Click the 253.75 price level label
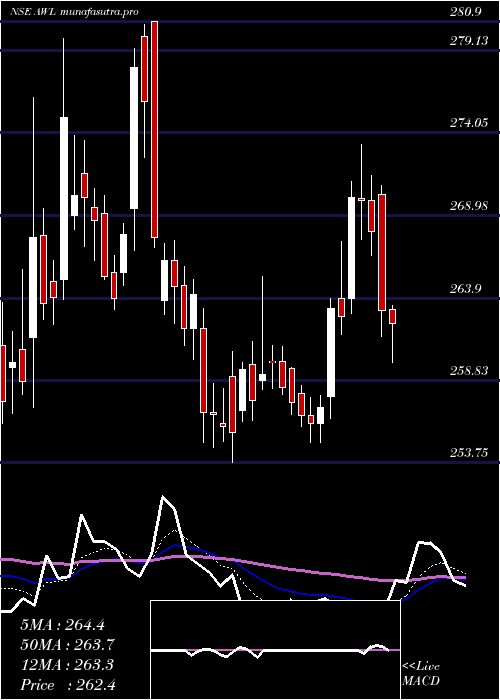The height and width of the screenshot is (700, 500). click(469, 453)
